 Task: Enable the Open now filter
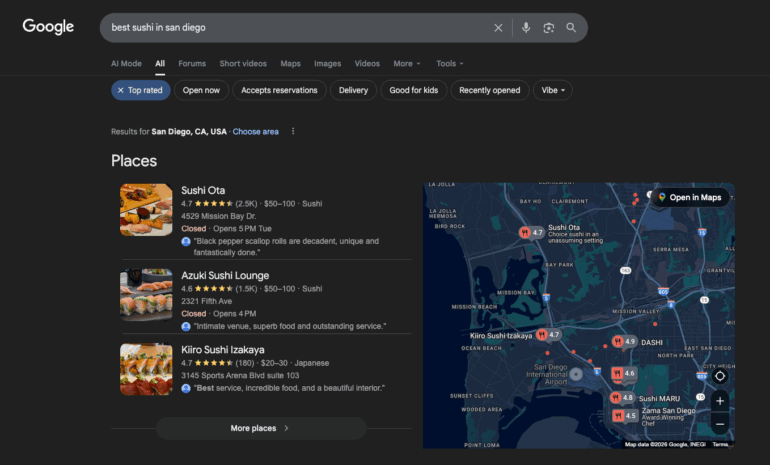[x=201, y=90]
